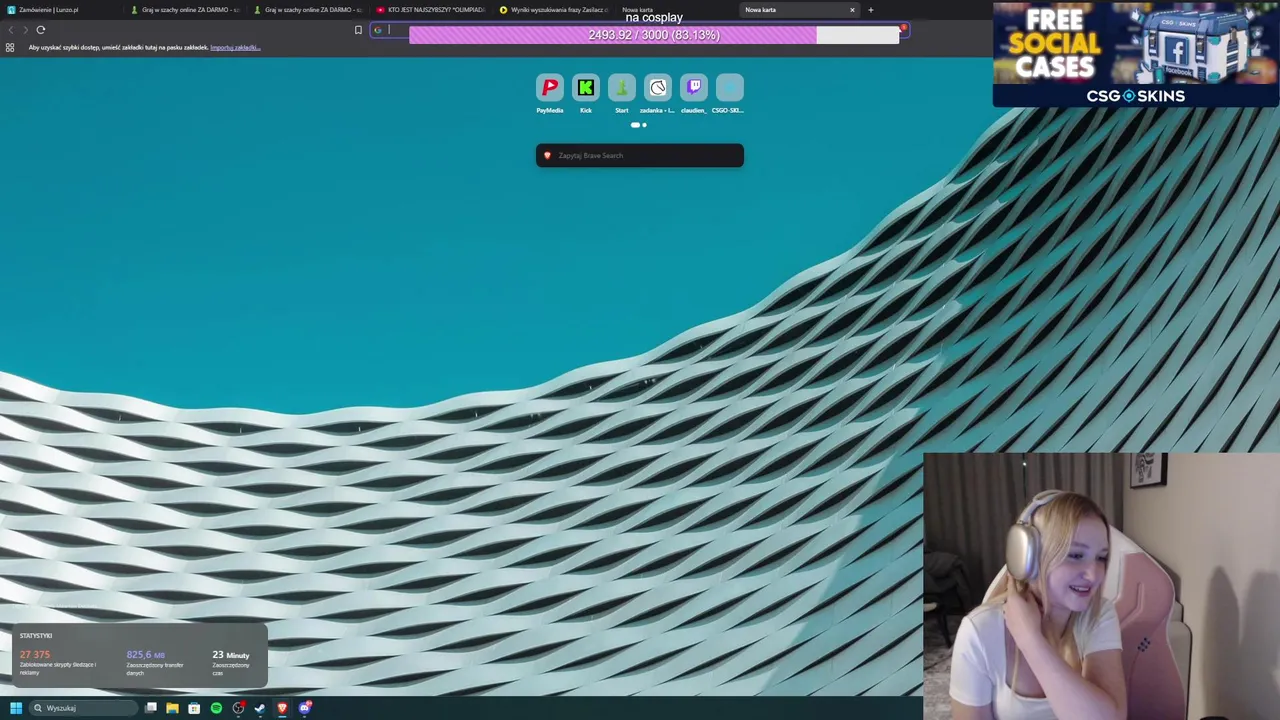Click the 'Zapytaj Brave Search' search box

(x=640, y=155)
